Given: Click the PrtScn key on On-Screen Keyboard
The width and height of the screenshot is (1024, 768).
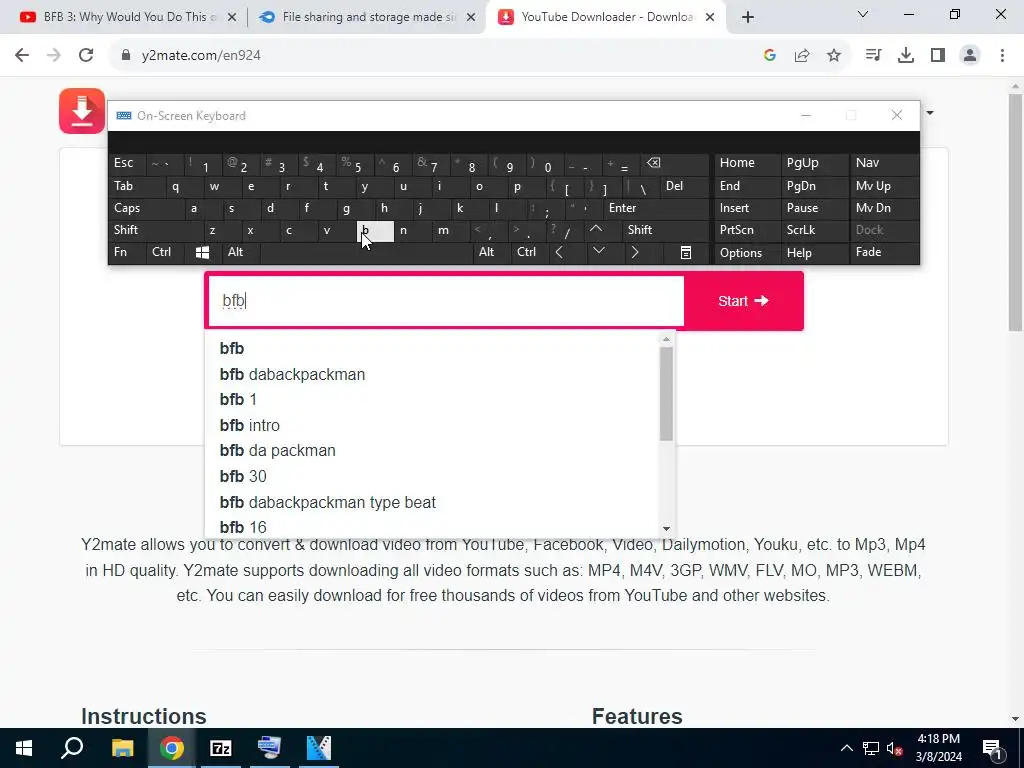Looking at the screenshot, I should (746, 230).
